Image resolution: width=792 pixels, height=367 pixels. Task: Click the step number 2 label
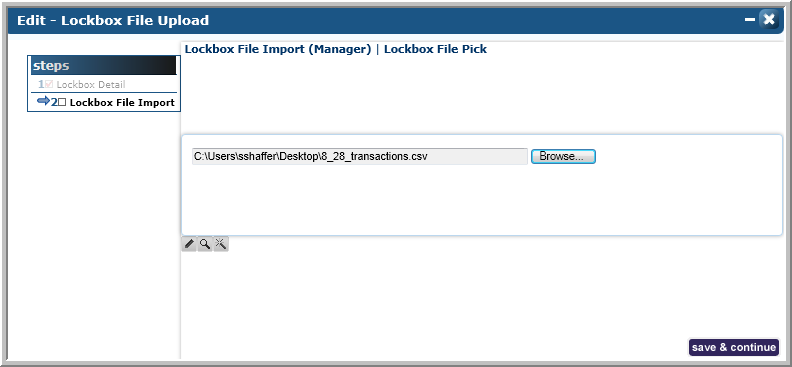tap(55, 102)
